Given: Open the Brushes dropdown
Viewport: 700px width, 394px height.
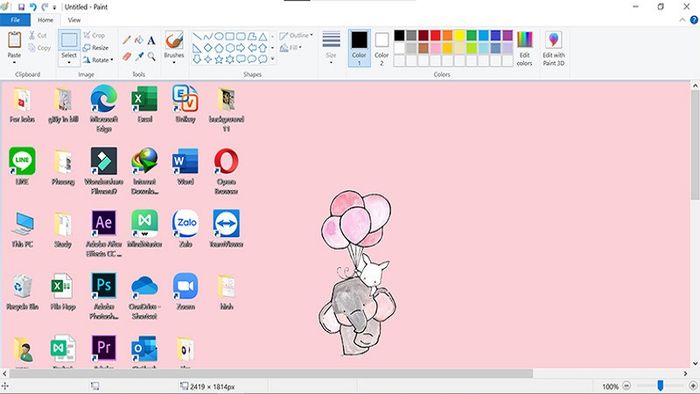Looking at the screenshot, I should [174, 62].
